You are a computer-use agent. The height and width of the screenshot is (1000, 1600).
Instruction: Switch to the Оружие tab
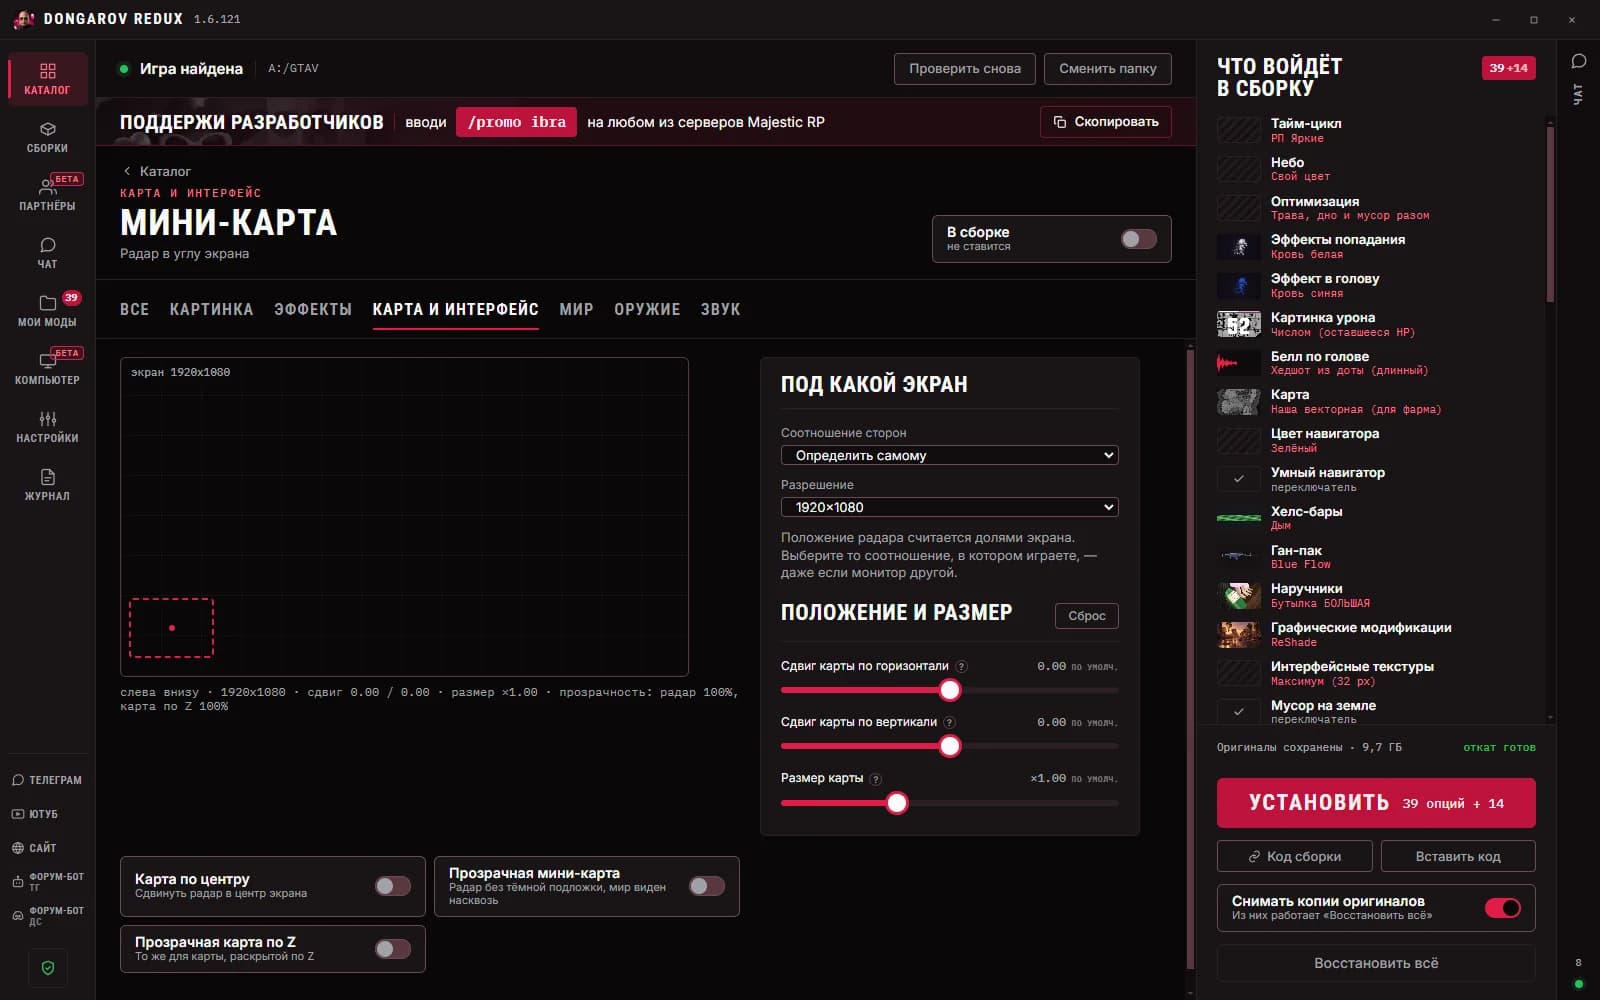click(647, 310)
